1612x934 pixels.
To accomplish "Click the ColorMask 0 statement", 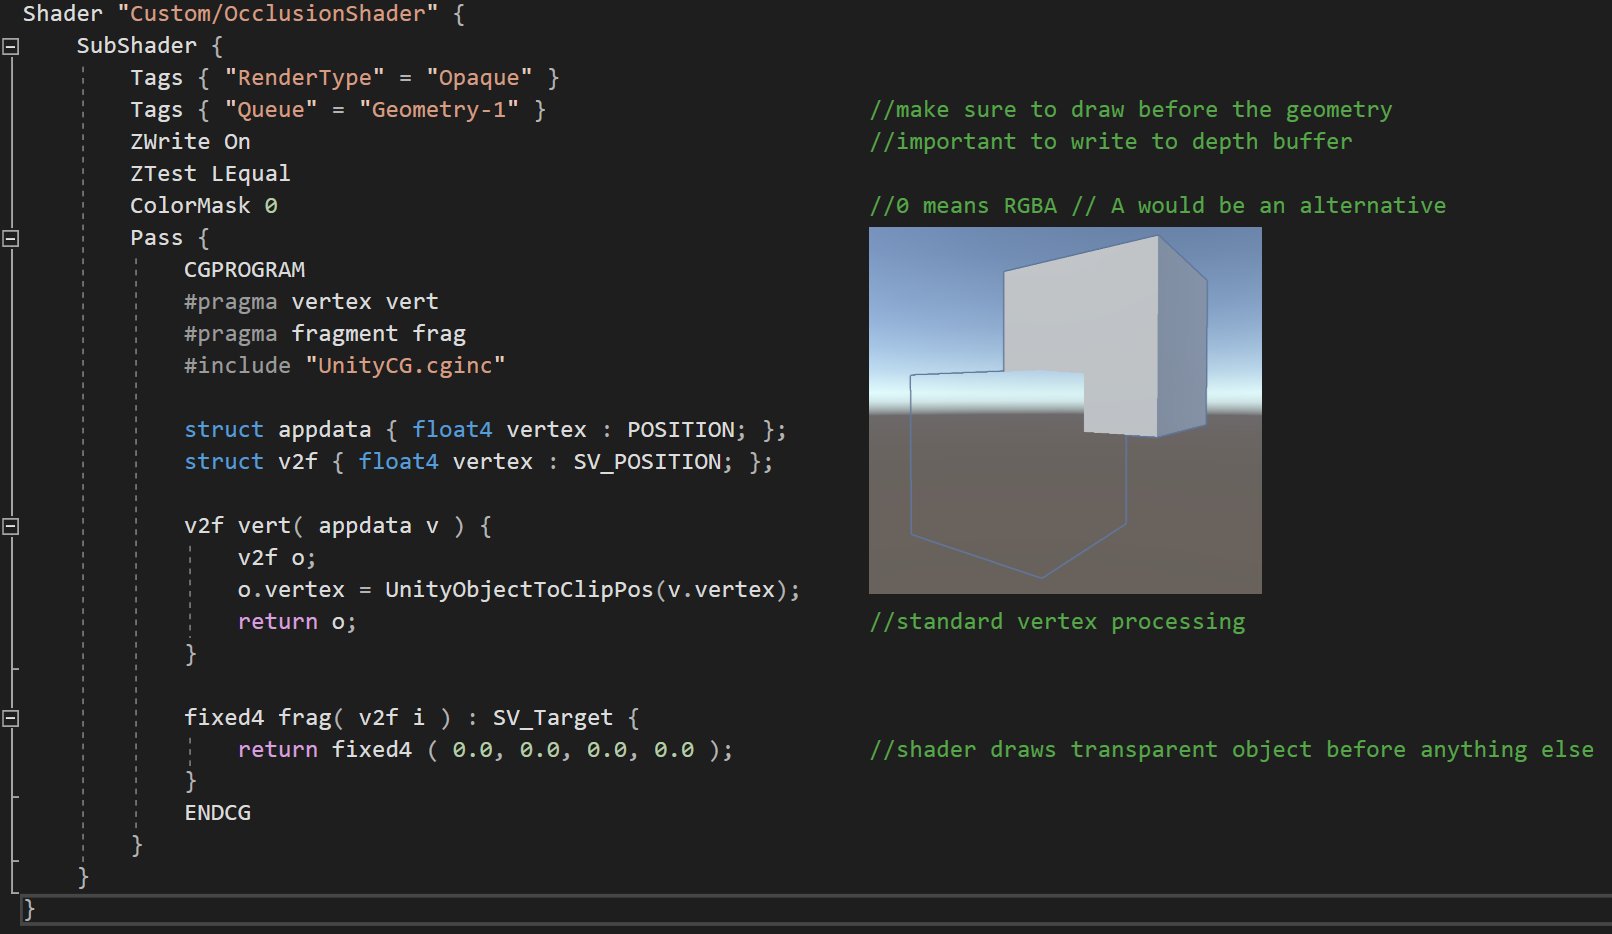I will [204, 206].
